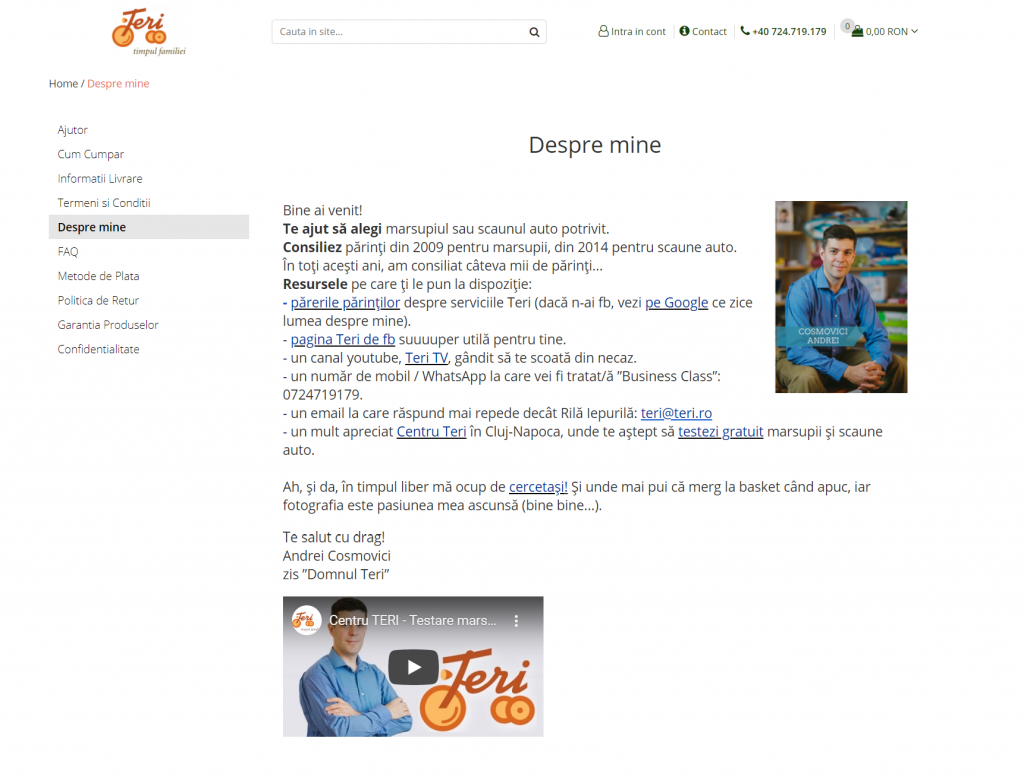The image size is (1024, 779).
Task: Click the 'zis "Domnul Teri"' line
Action: [x=336, y=574]
